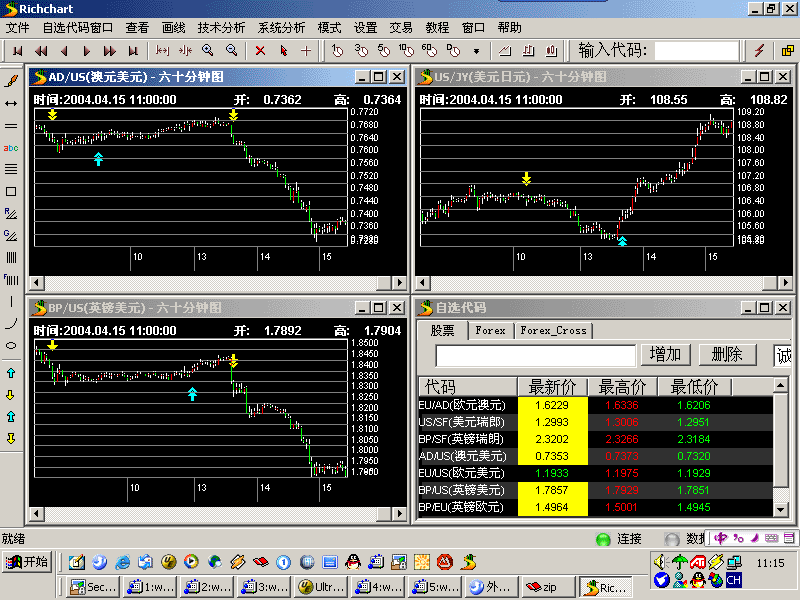Jump to first record playback arrow
The height and width of the screenshot is (600, 800).
tap(18, 51)
